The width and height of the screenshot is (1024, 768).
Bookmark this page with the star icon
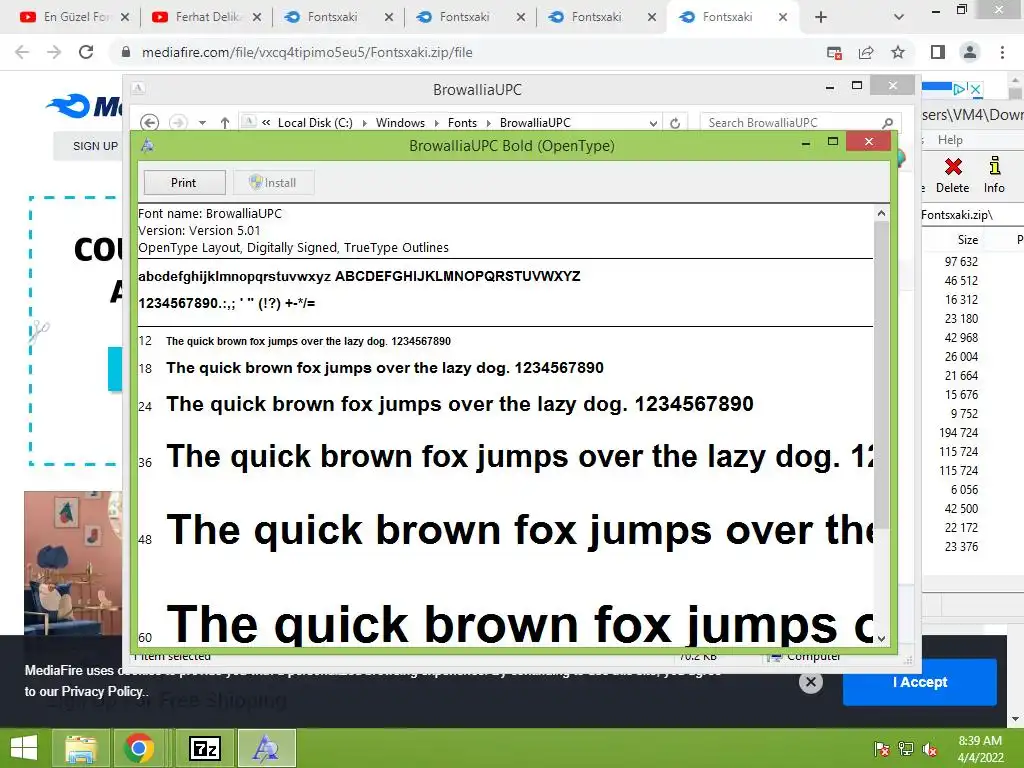[898, 52]
